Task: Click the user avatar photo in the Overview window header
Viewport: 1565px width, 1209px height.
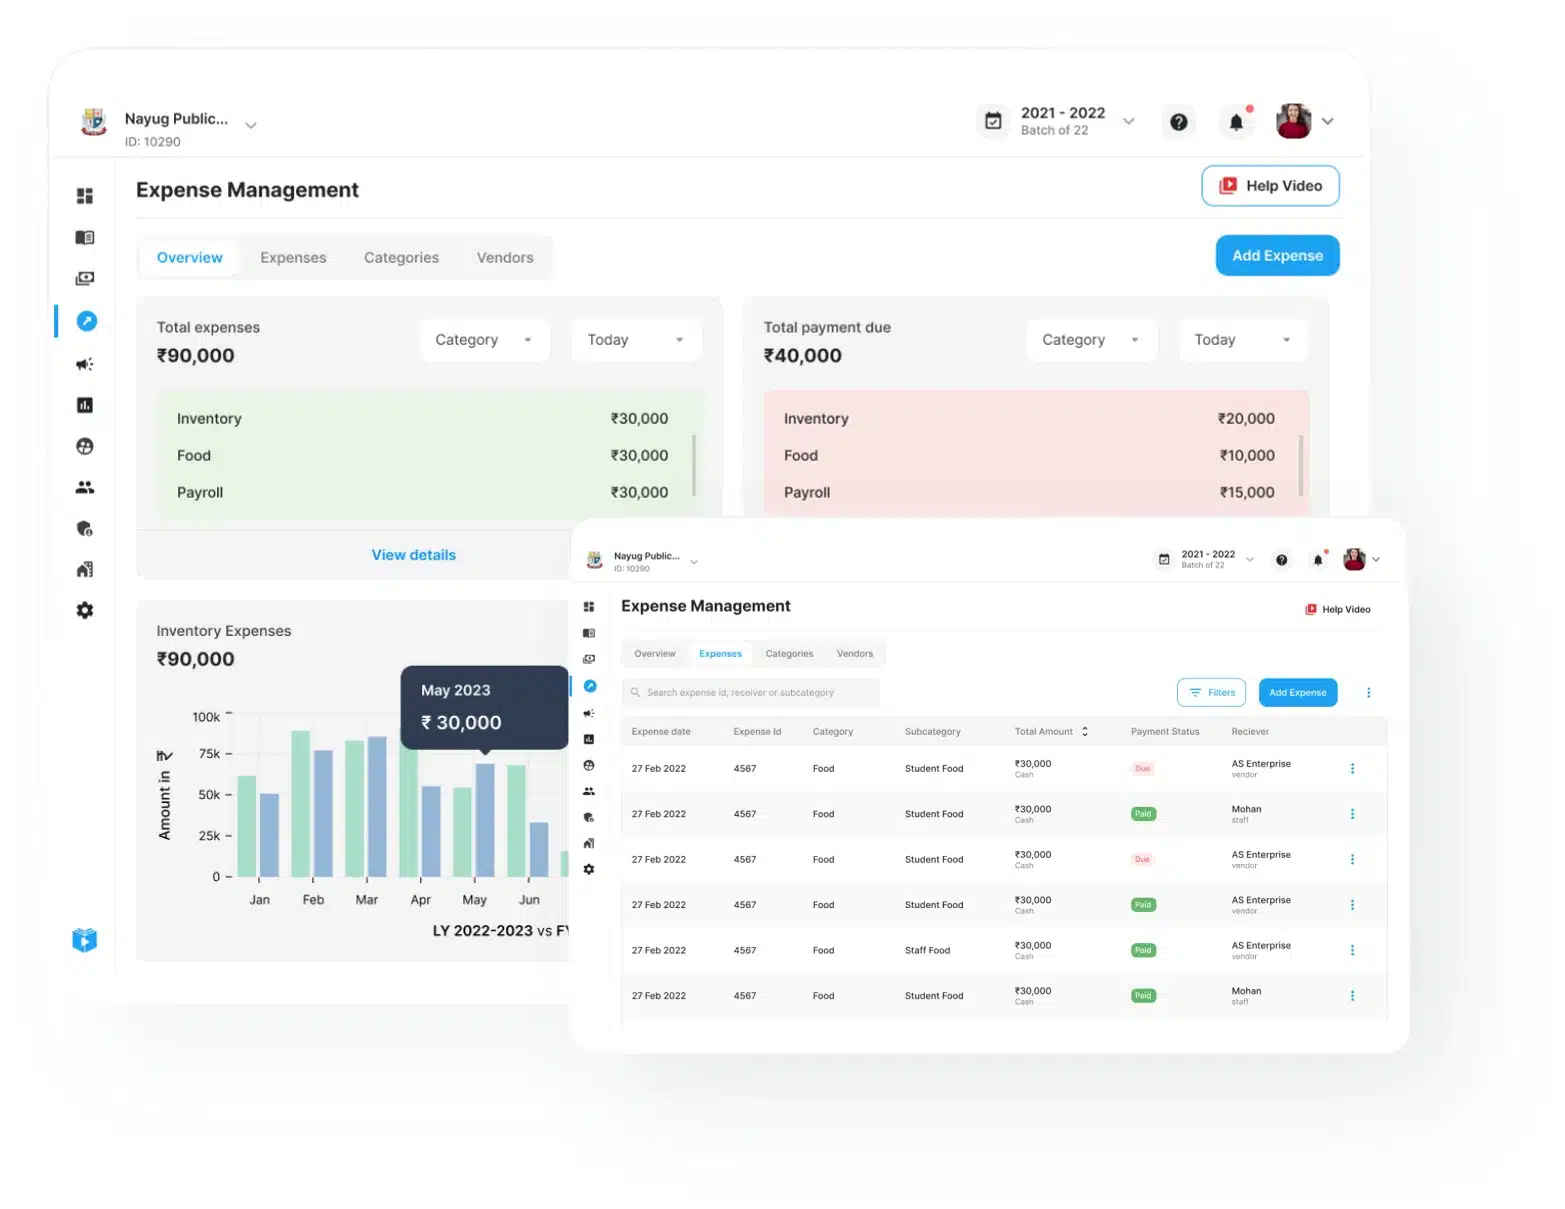Action: 1294,121
